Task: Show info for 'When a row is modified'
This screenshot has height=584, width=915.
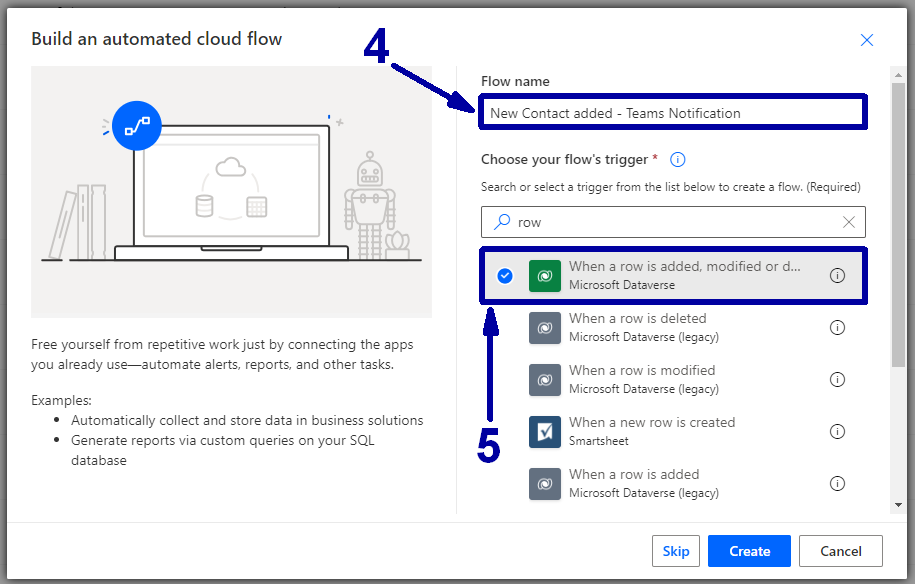Action: (x=837, y=379)
